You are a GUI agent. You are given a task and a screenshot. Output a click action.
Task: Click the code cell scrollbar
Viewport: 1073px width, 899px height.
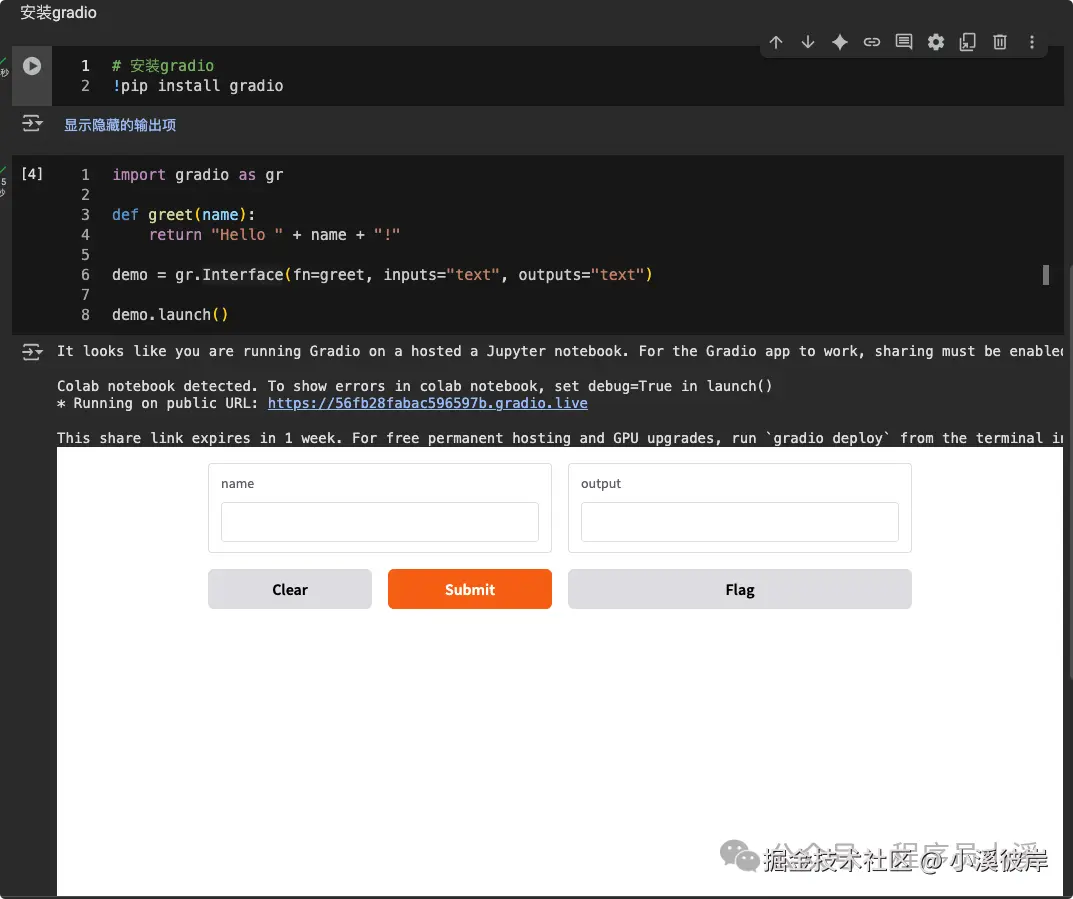(1046, 275)
